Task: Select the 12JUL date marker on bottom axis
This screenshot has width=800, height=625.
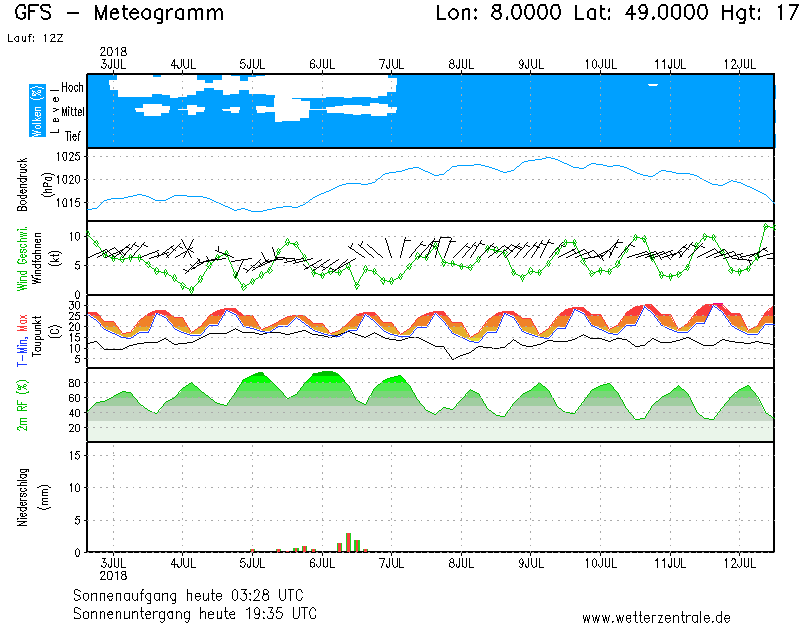Action: pos(739,564)
